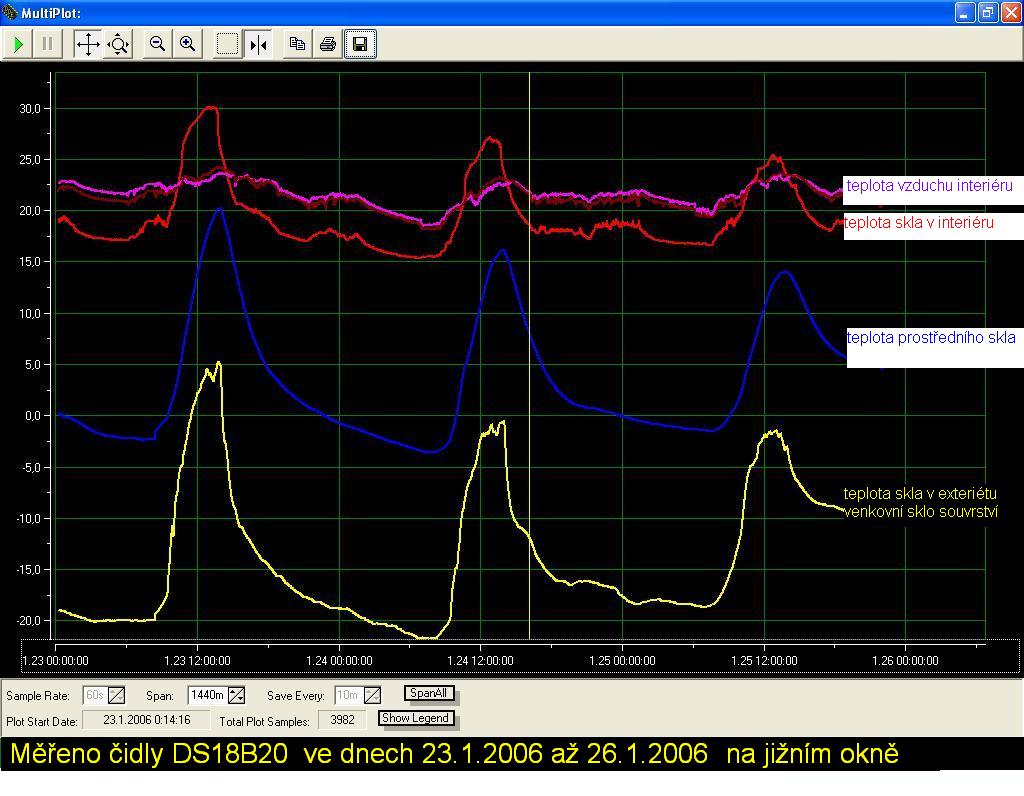
Task: Click the Save Every spinner control
Action: pos(372,695)
